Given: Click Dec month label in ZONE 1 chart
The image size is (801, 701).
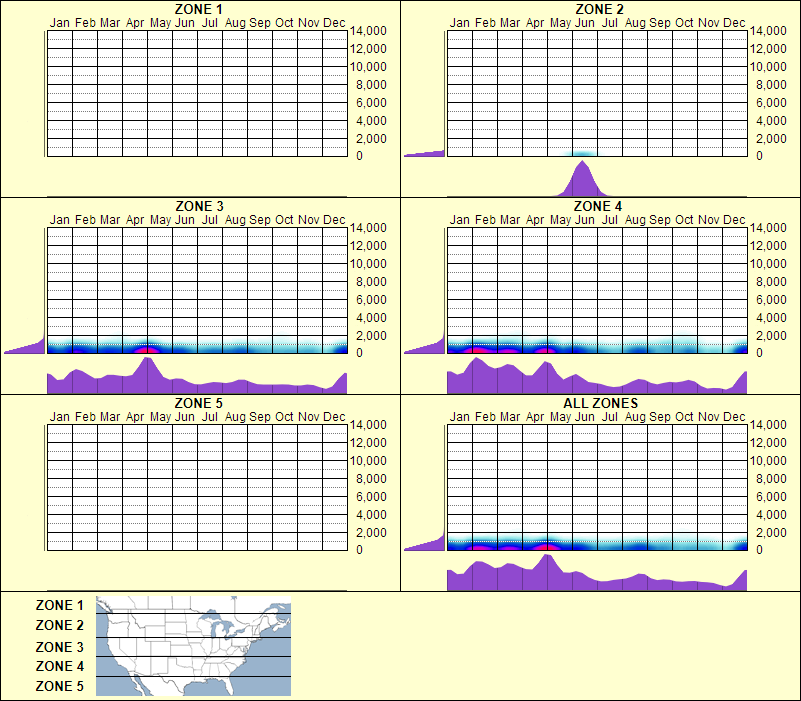Looking at the screenshot, I should (334, 23).
